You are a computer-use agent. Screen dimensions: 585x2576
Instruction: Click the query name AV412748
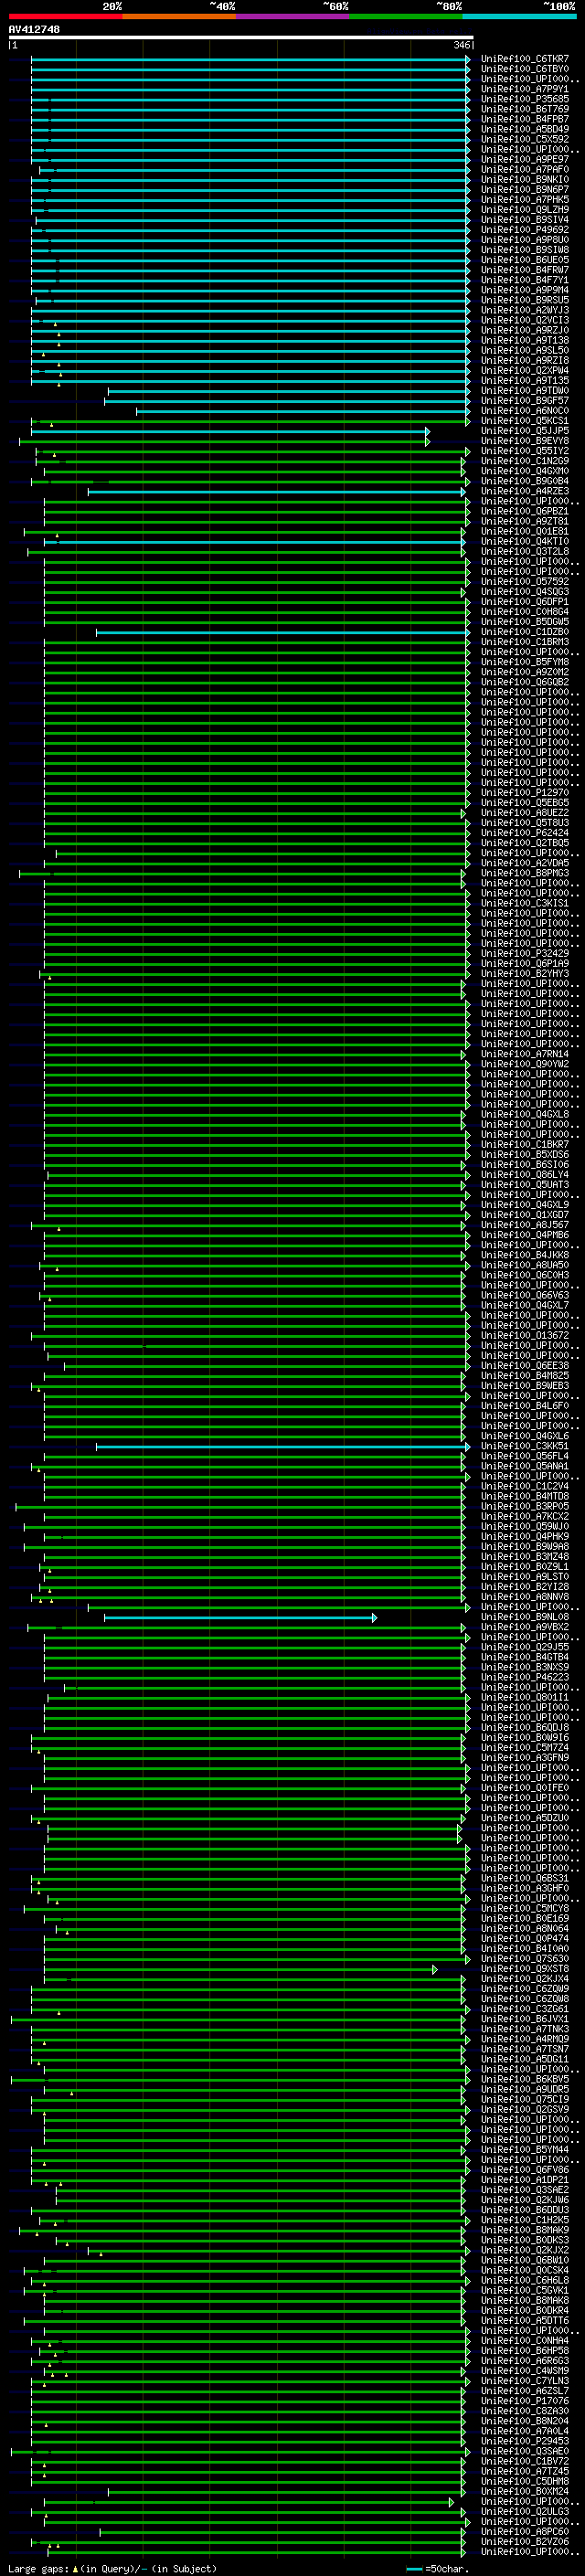click(34, 29)
